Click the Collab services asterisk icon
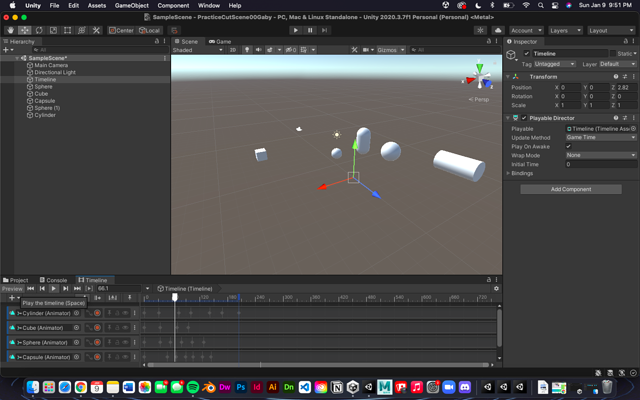The image size is (640, 400). [480, 30]
